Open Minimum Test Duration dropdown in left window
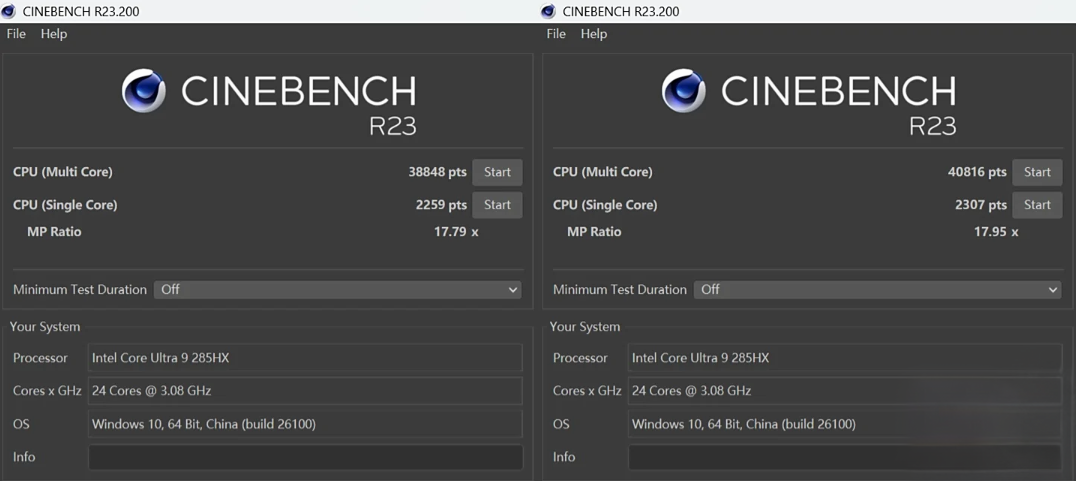This screenshot has width=1076, height=481. (338, 290)
